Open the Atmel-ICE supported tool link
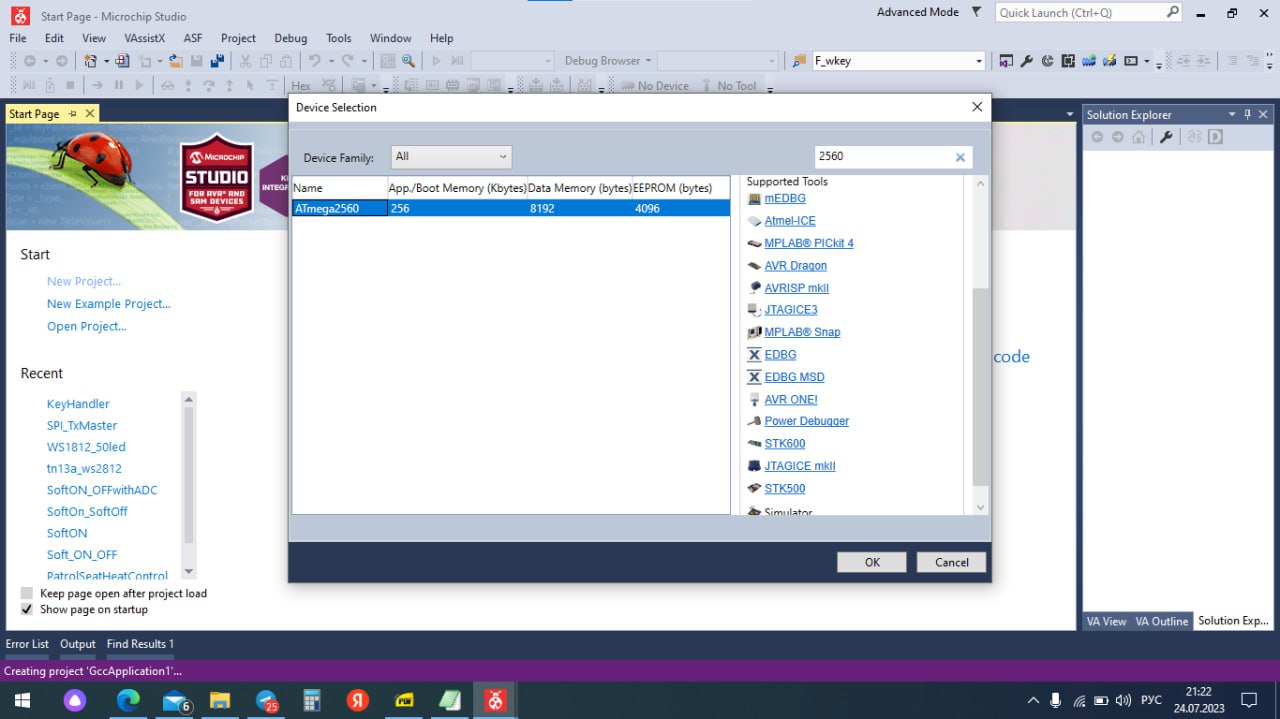 point(790,221)
